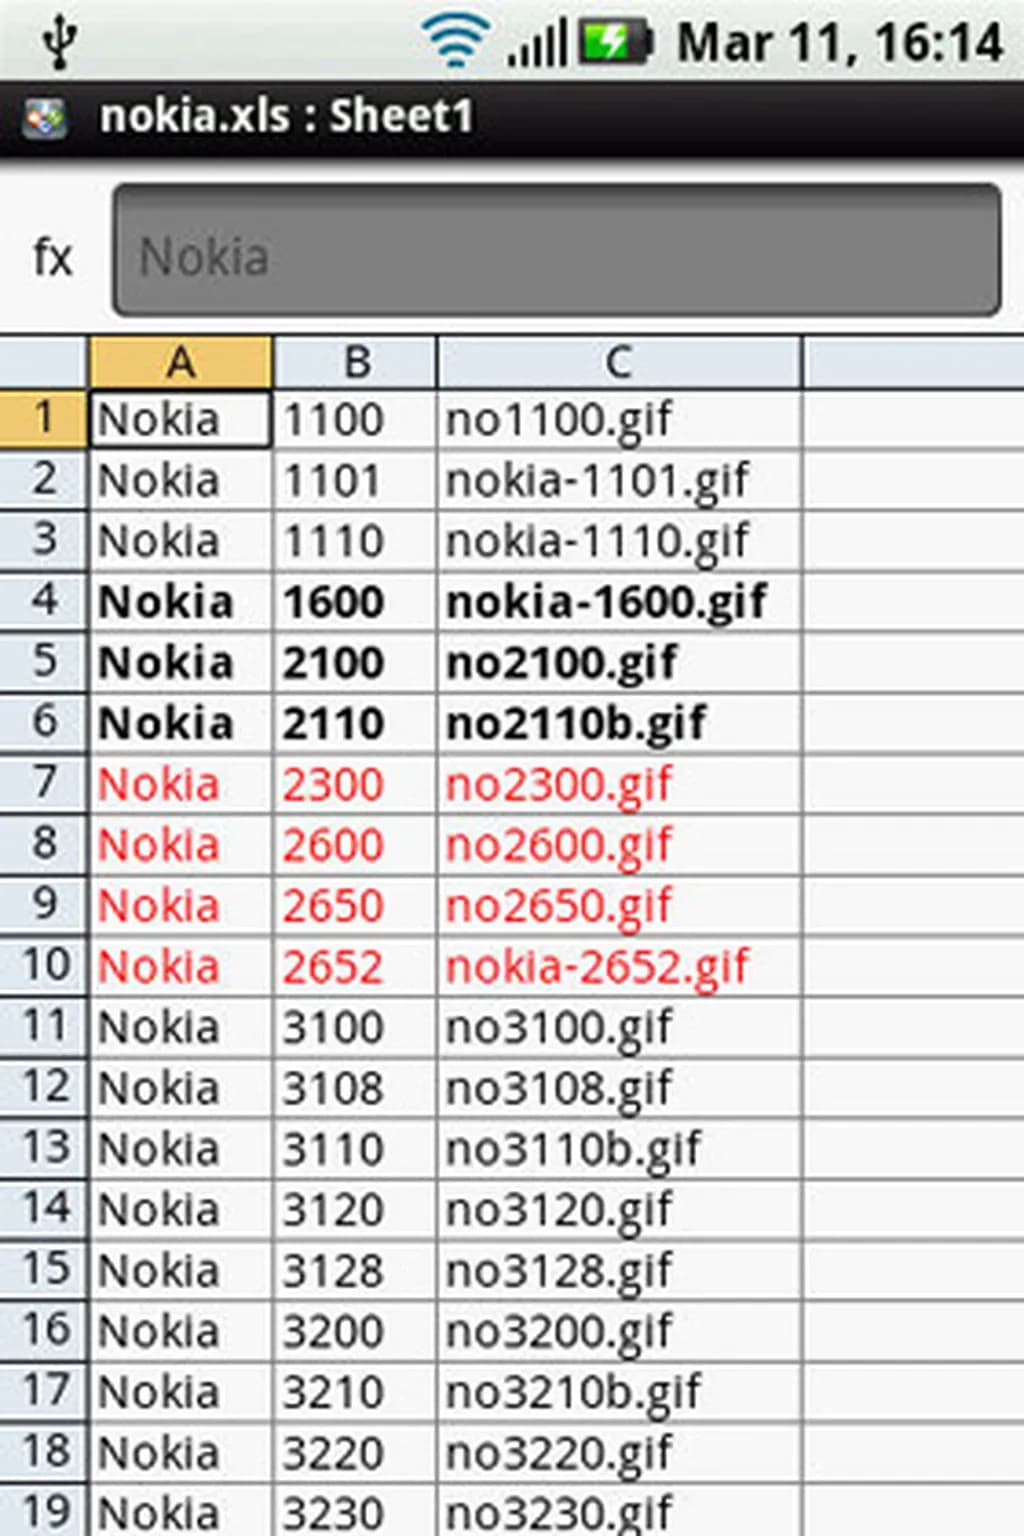Screen dimensions: 1024x1536
Task: Tap the cellular signal bars icon
Action: click(x=536, y=44)
